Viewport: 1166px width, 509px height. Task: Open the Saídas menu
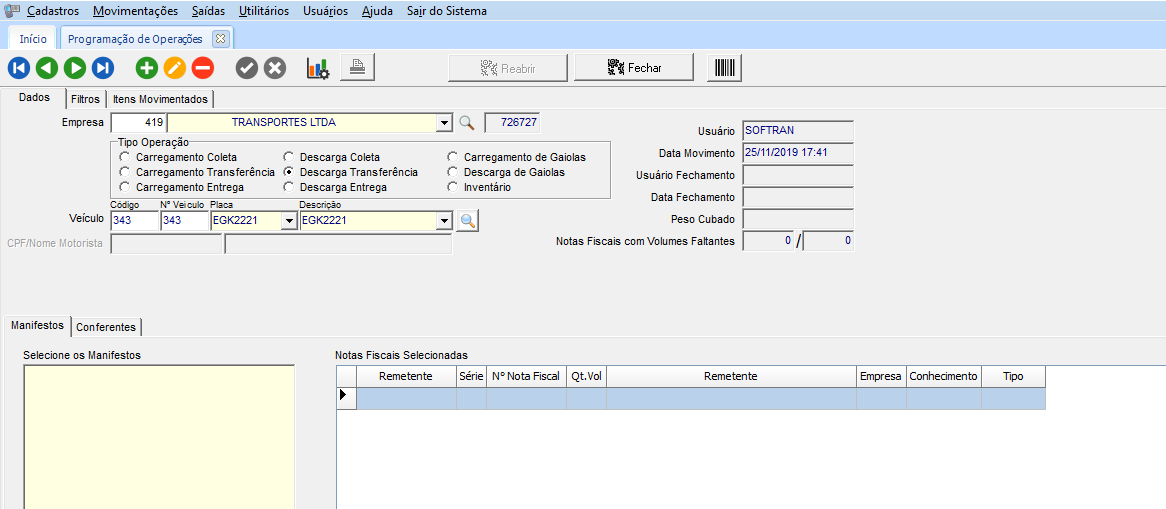[208, 11]
